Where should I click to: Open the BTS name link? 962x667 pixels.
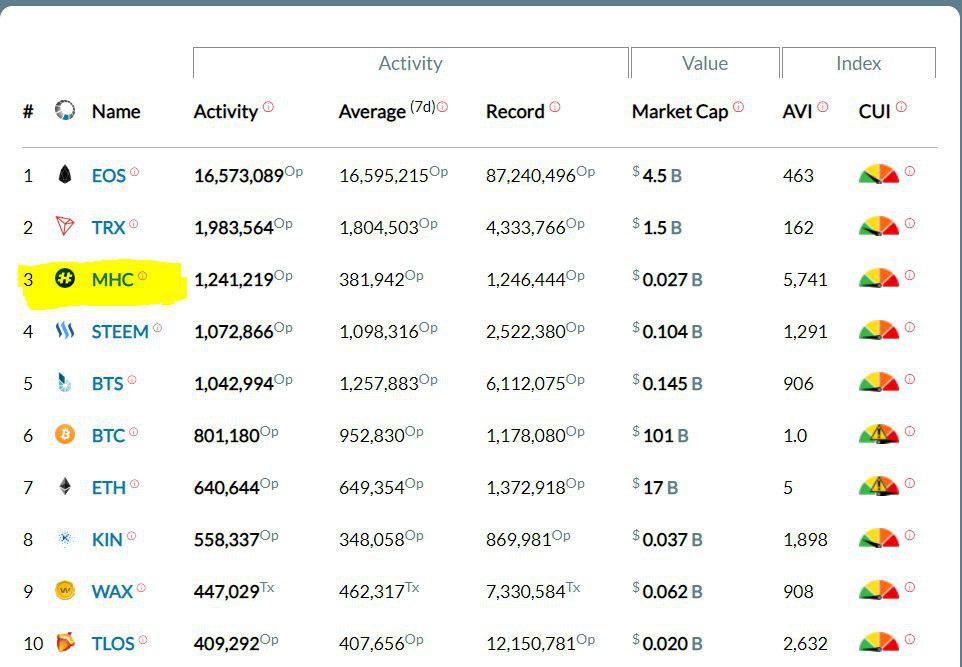point(107,384)
